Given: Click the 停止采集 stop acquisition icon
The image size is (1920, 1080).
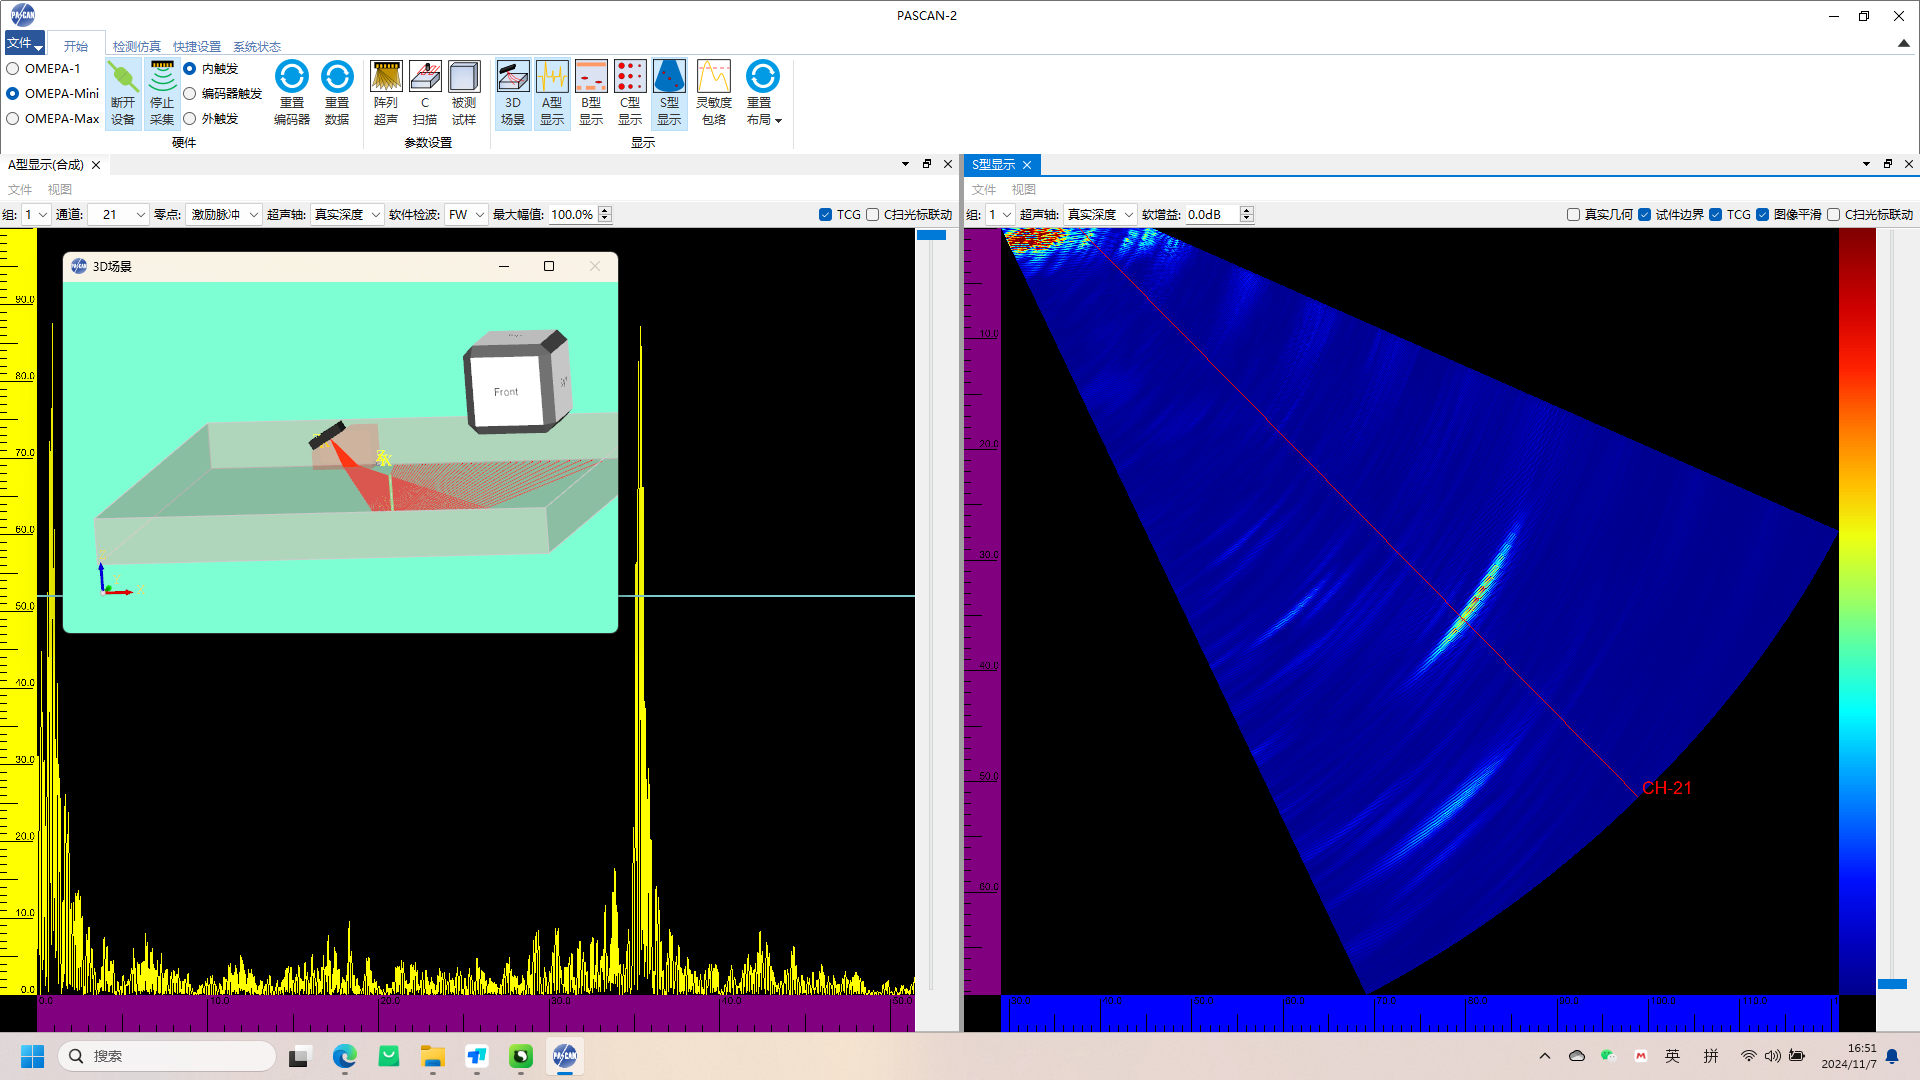Looking at the screenshot, I should [x=162, y=92].
